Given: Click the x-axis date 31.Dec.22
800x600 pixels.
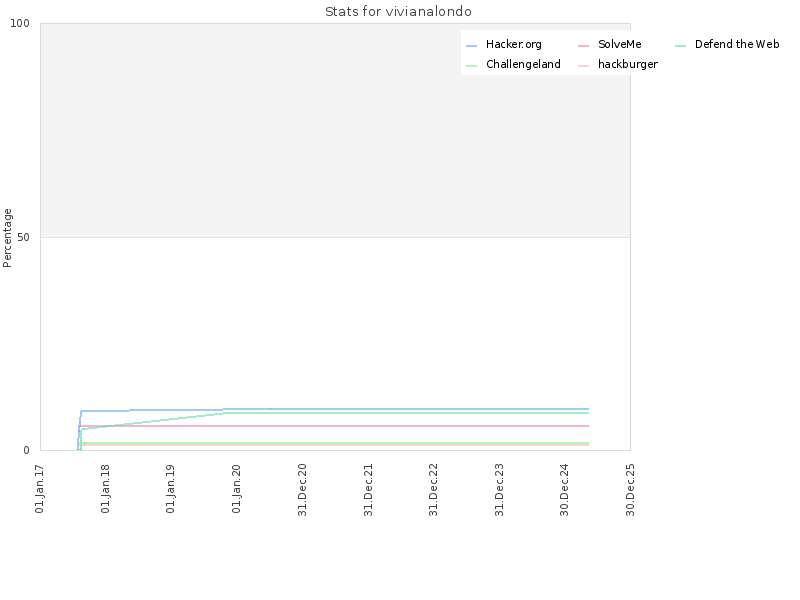Looking at the screenshot, I should click(433, 490).
